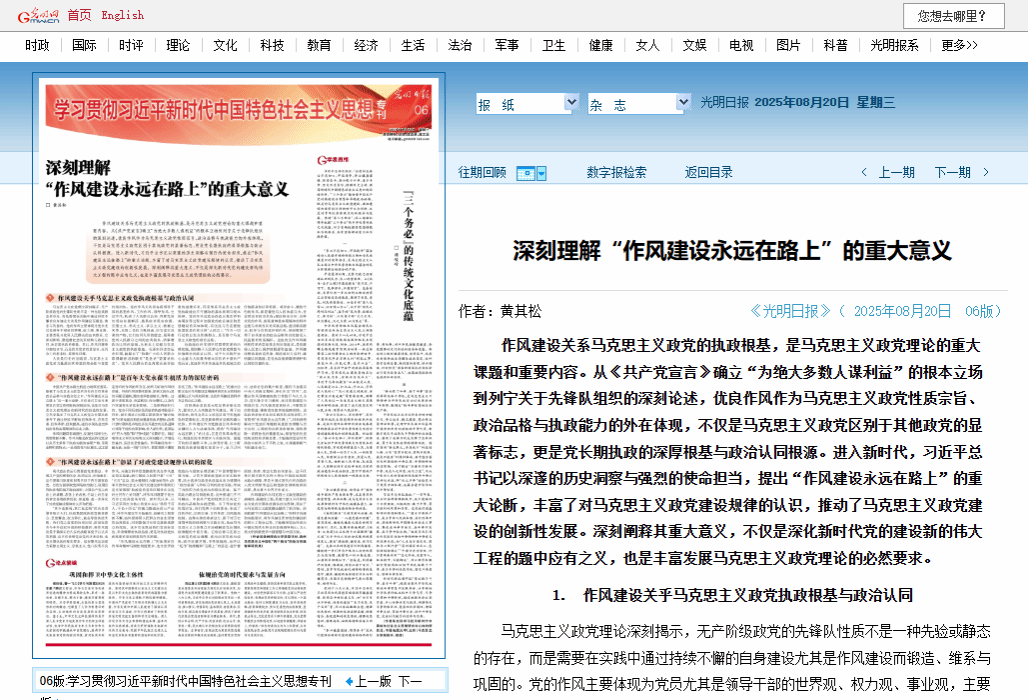Click the 《光明日报》 source link
Image resolution: width=1028 pixels, height=700 pixels.
click(x=790, y=311)
